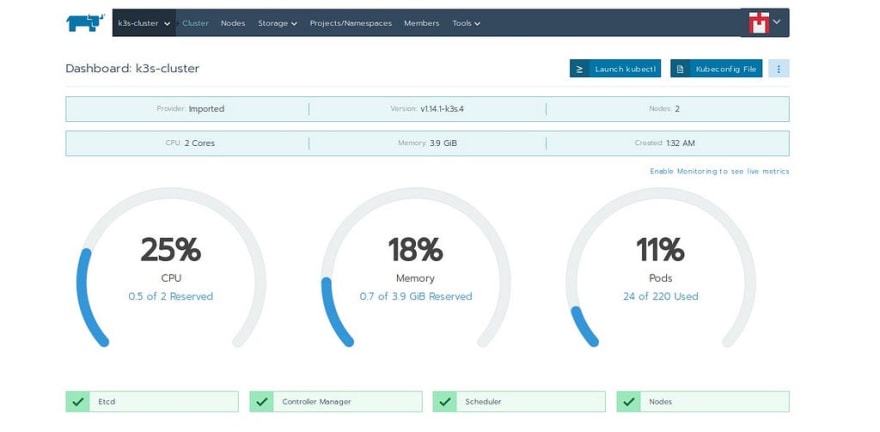Click the Memory: 3.9 GiB value
The image size is (880, 432).
pyautogui.click(x=443, y=143)
